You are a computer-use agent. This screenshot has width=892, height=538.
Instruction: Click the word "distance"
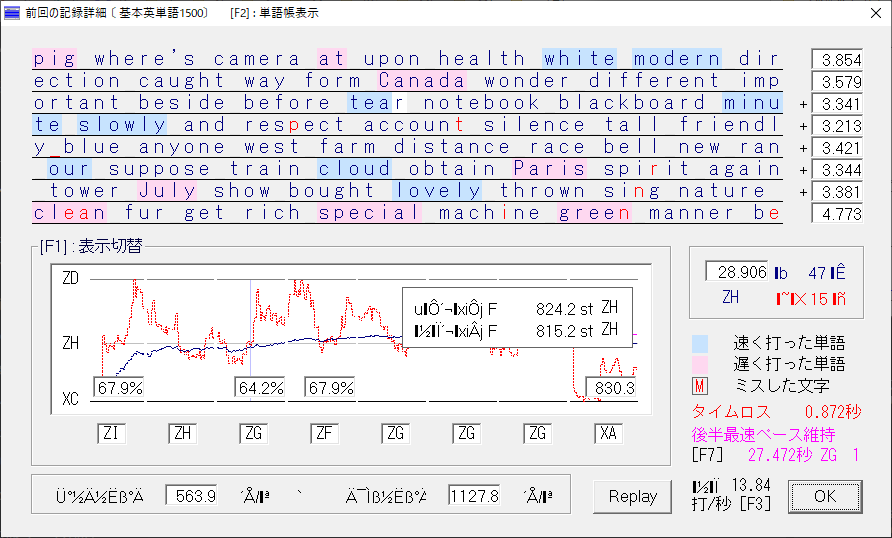coord(452,147)
